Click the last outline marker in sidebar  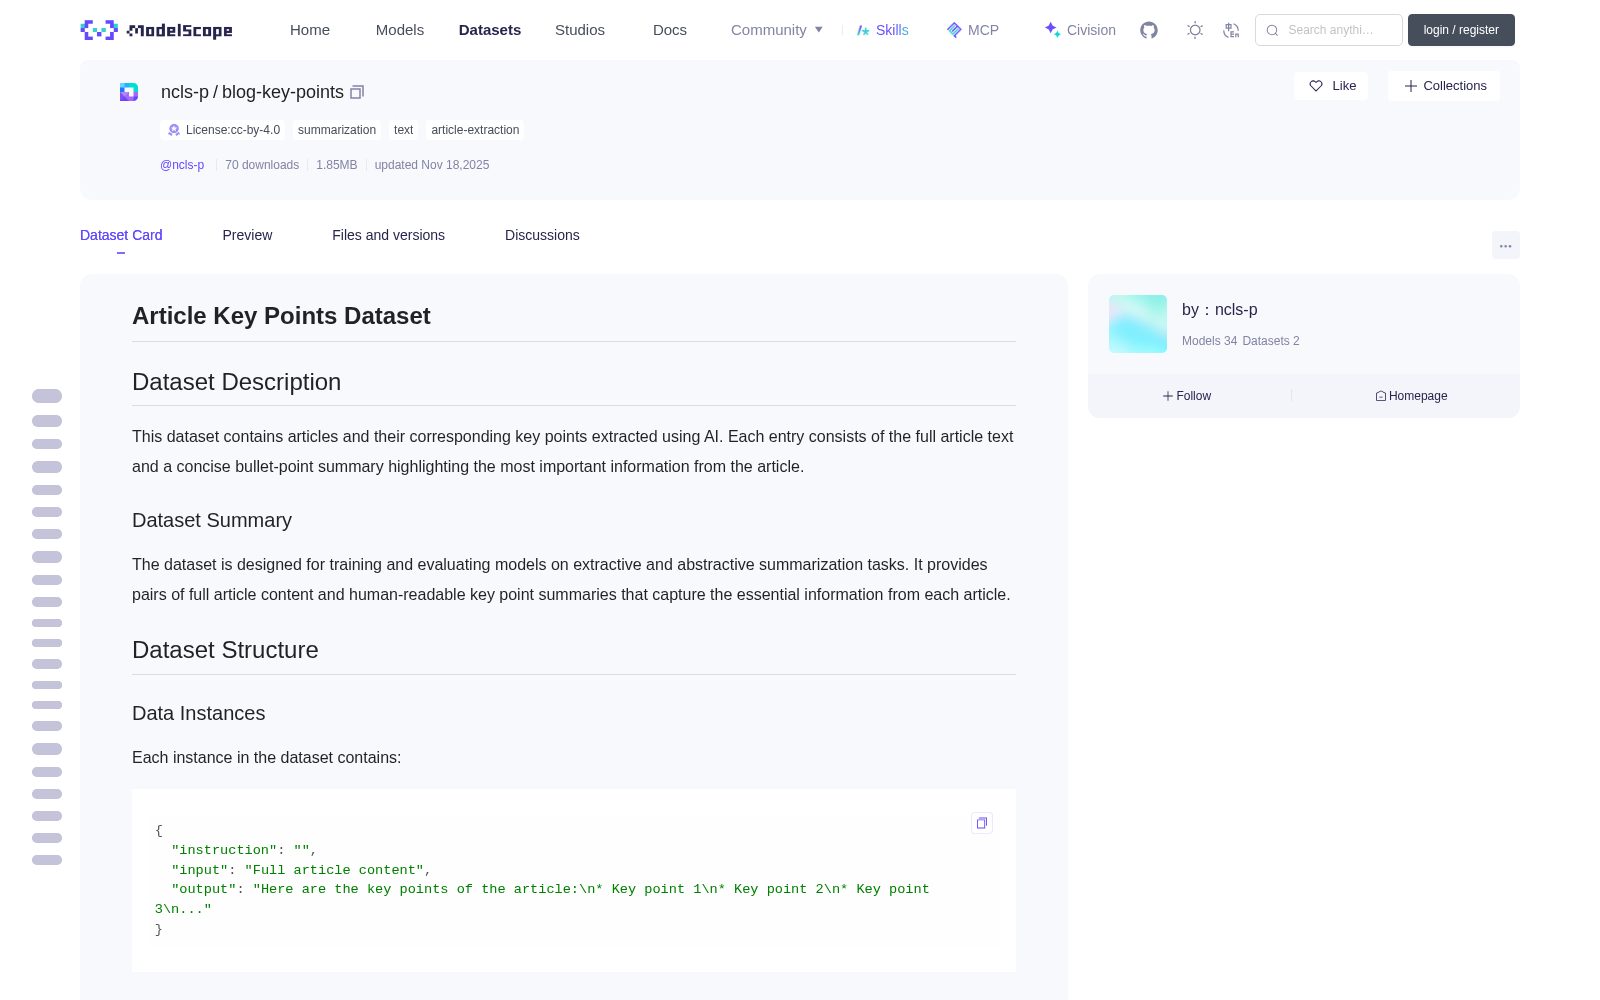(47, 860)
